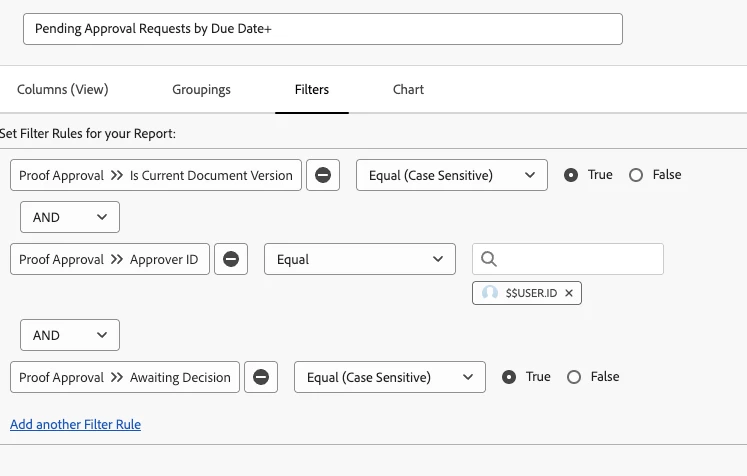747x476 pixels.
Task: Open the second AND operator dropdown
Action: tap(70, 335)
